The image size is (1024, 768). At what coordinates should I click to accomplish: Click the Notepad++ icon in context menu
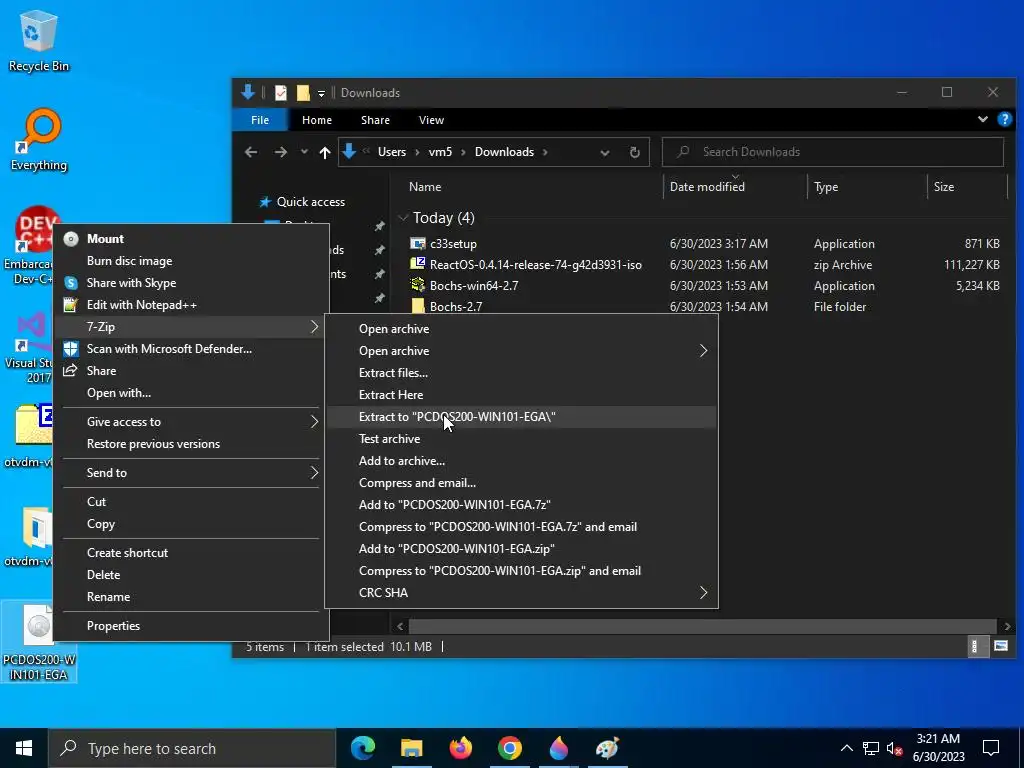tap(71, 305)
